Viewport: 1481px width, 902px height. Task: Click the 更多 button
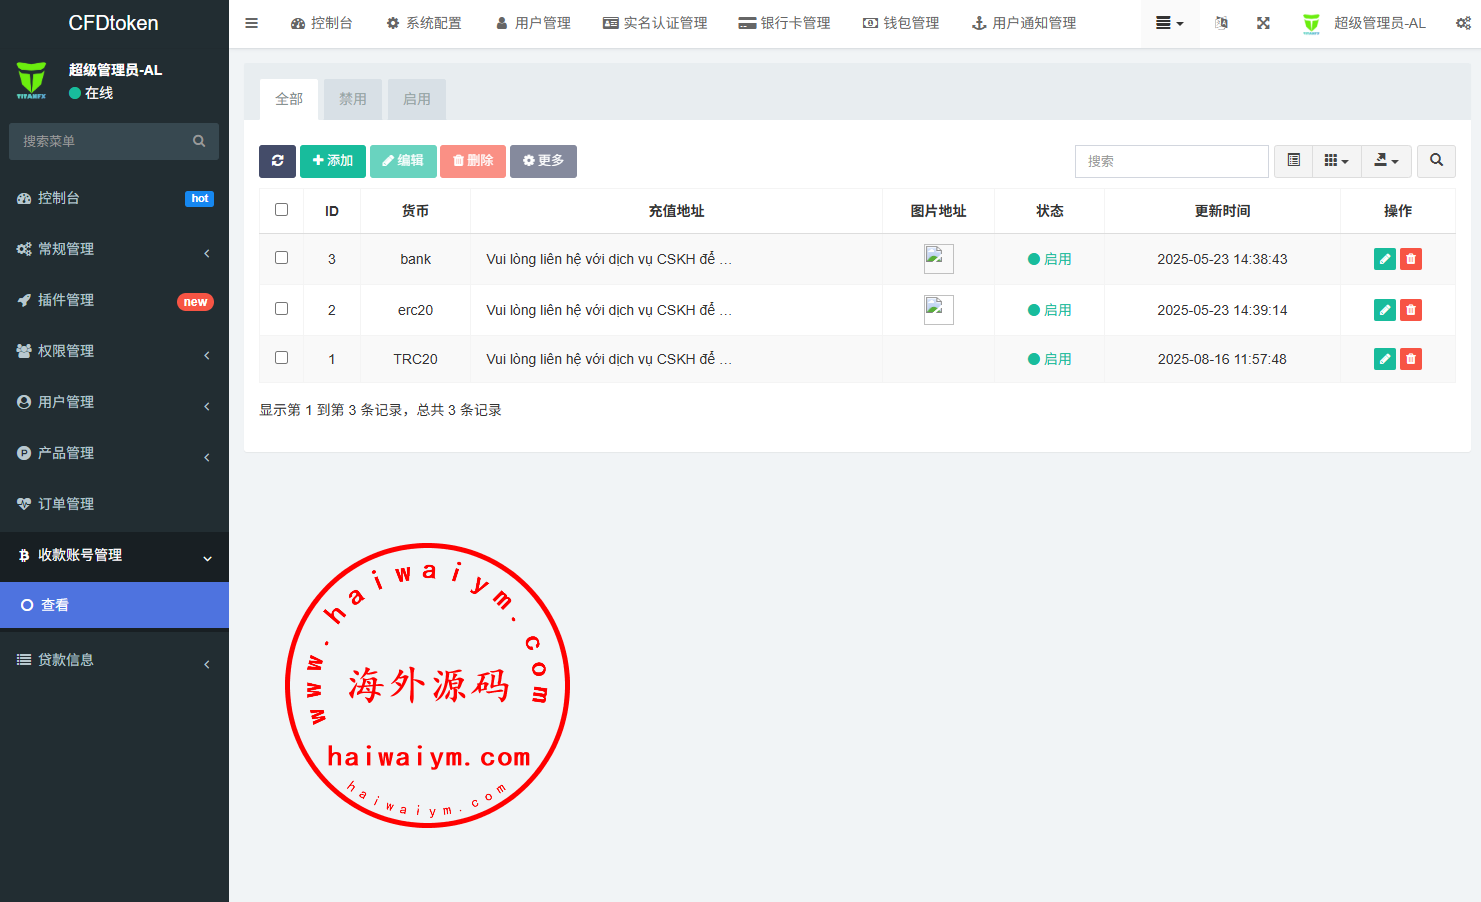(x=543, y=161)
